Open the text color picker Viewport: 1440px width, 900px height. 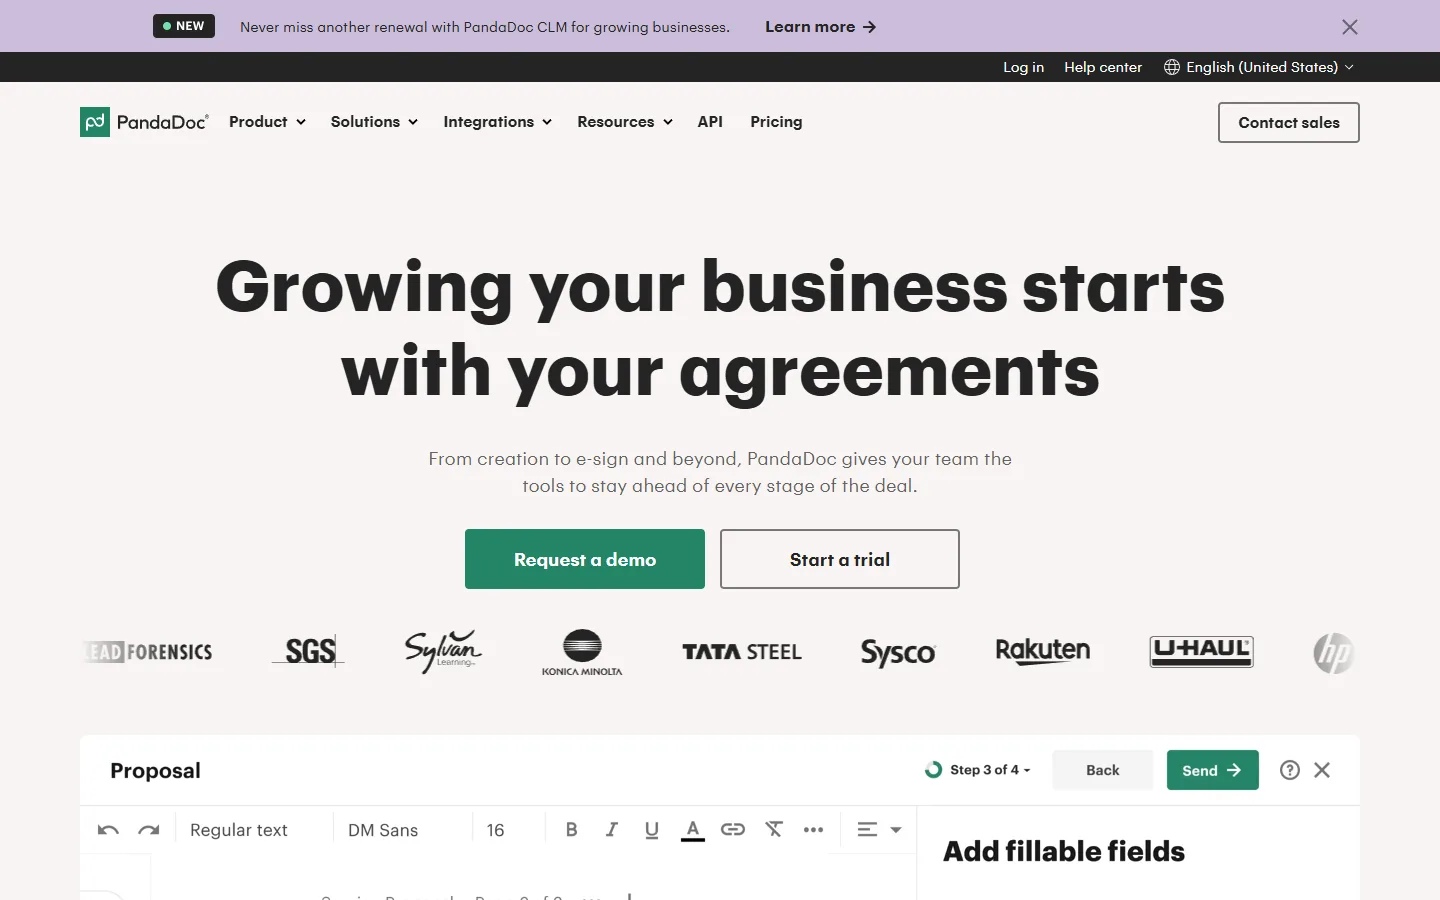click(x=693, y=831)
